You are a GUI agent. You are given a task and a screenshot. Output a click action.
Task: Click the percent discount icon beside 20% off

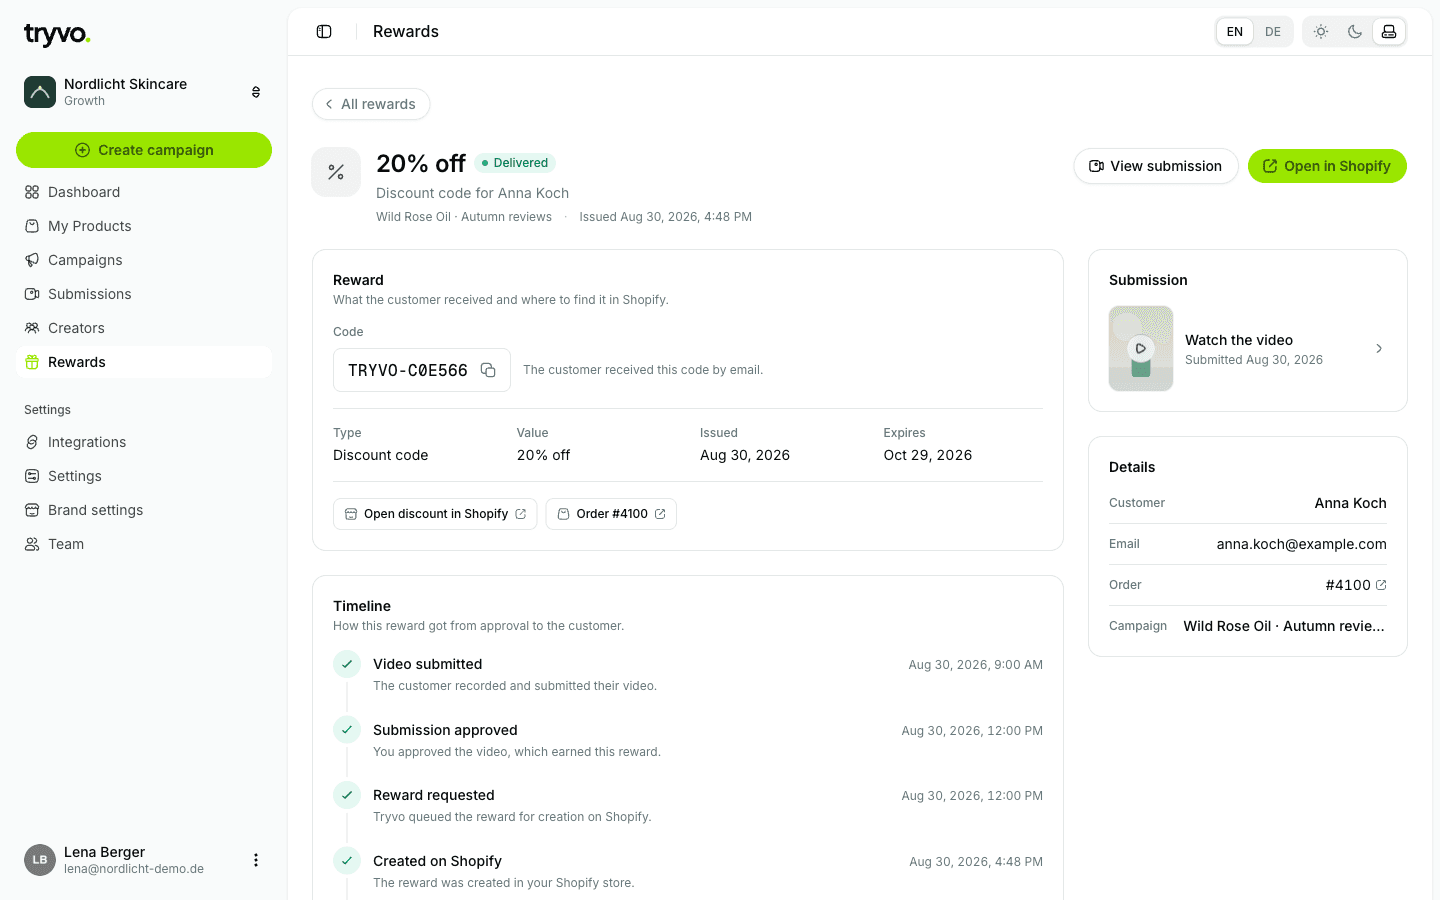click(336, 172)
